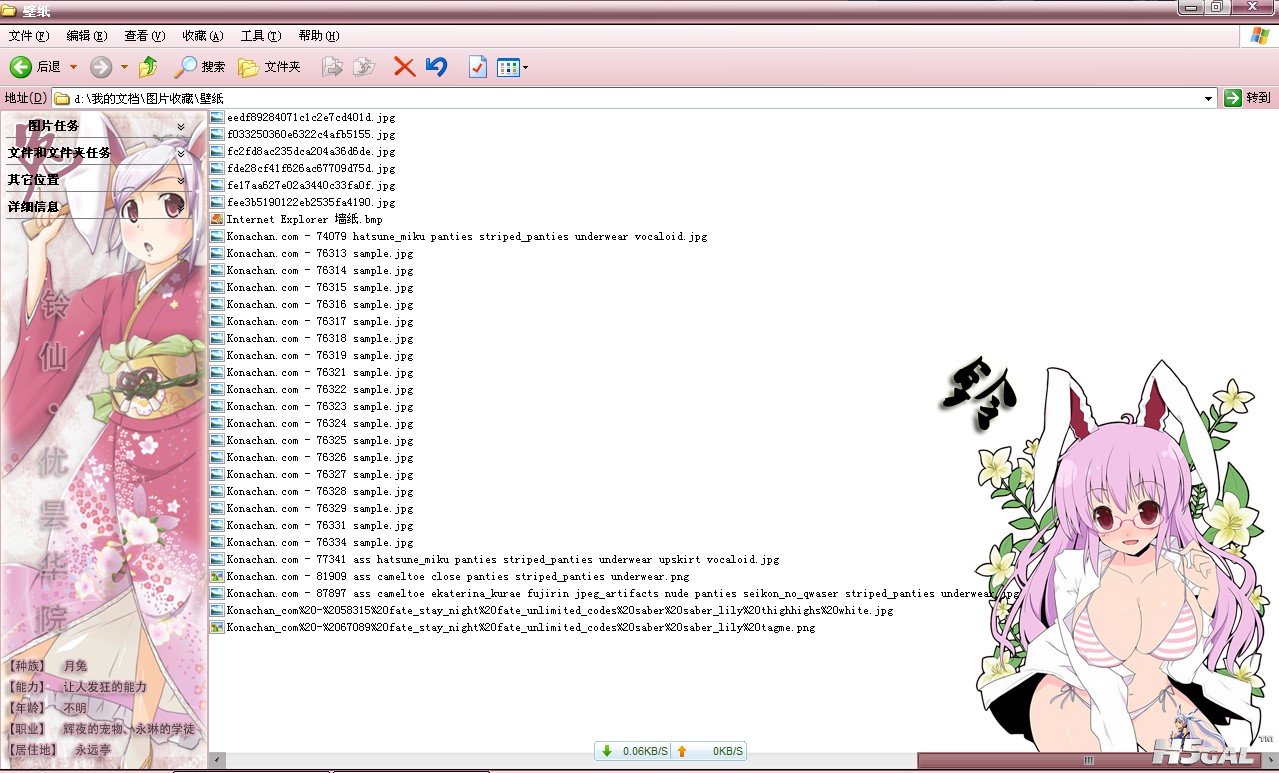Image resolution: width=1279 pixels, height=773 pixels.
Task: Expand the 文件和文件夹任务 panel section
Action: tap(181, 153)
